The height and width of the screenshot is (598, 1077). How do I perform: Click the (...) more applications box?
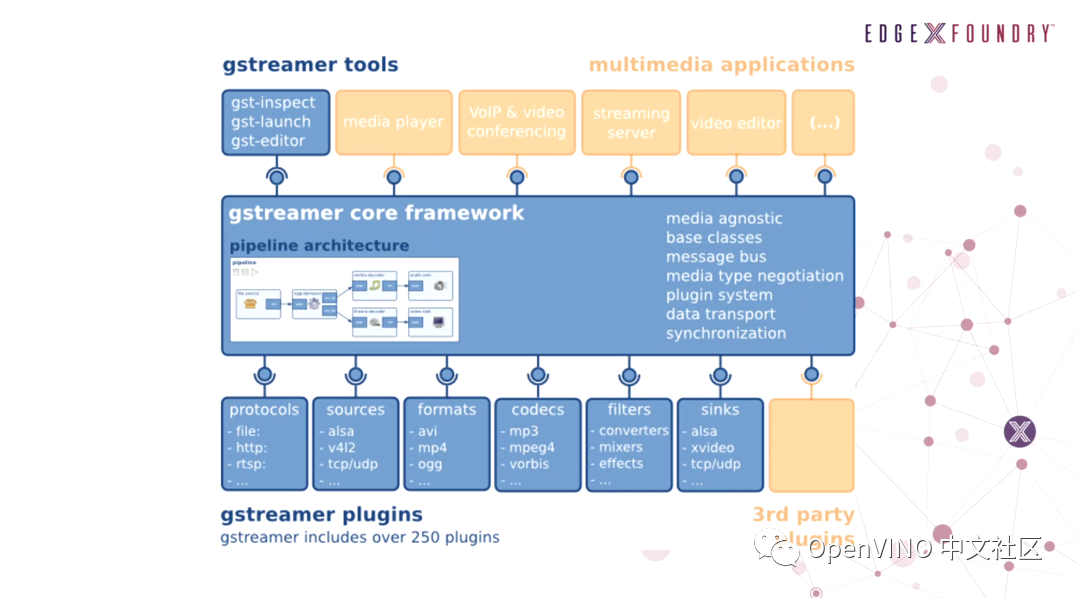point(824,122)
